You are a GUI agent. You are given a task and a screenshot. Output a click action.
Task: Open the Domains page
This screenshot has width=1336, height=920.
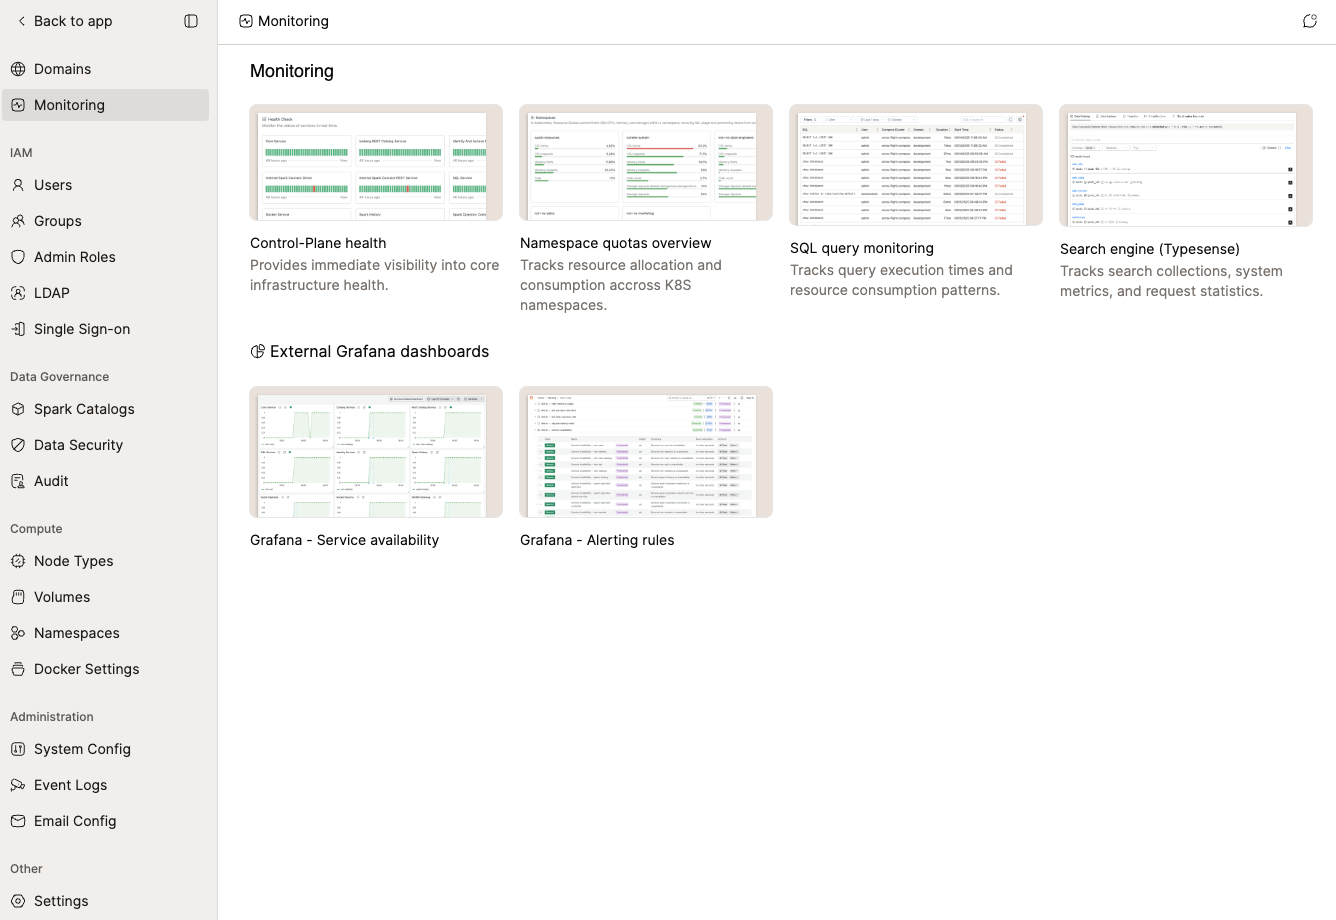105,69
